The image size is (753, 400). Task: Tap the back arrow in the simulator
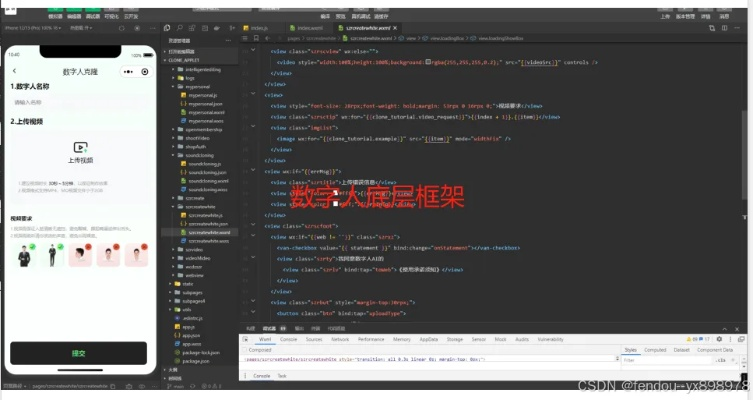pyautogui.click(x=14, y=71)
